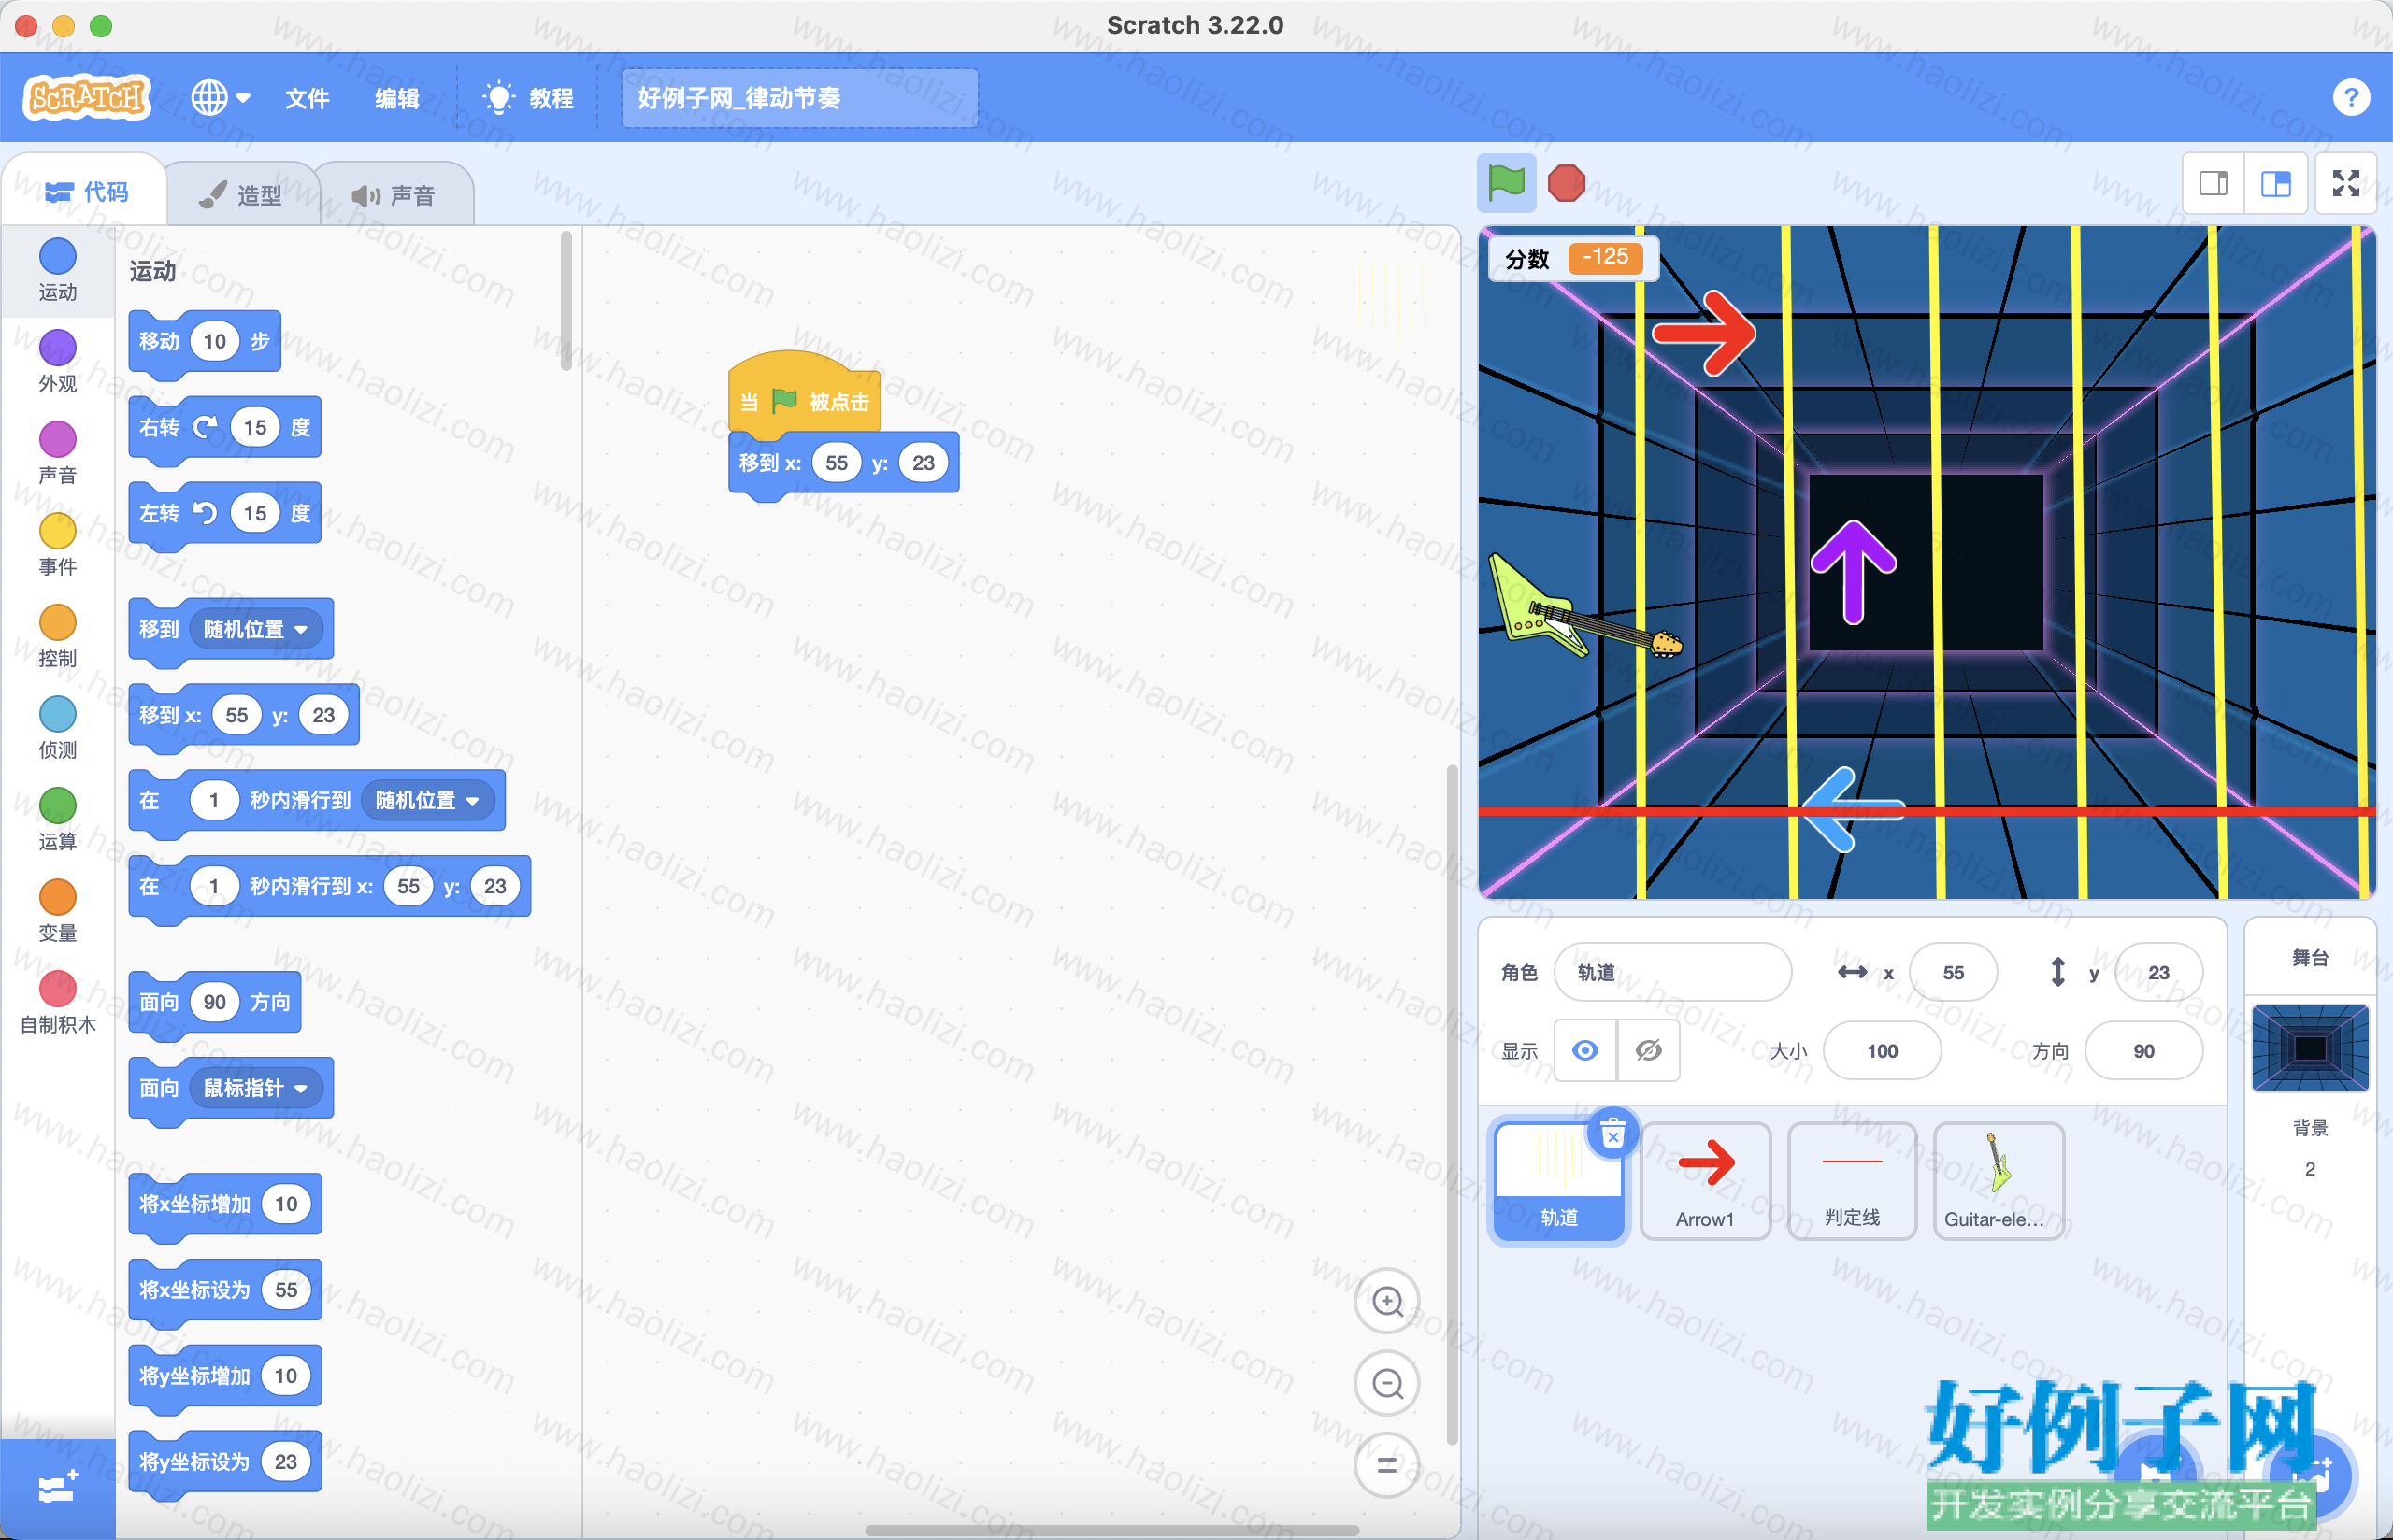Click the 将x坐标设为 55 block
The width and height of the screenshot is (2393, 1540).
[225, 1290]
